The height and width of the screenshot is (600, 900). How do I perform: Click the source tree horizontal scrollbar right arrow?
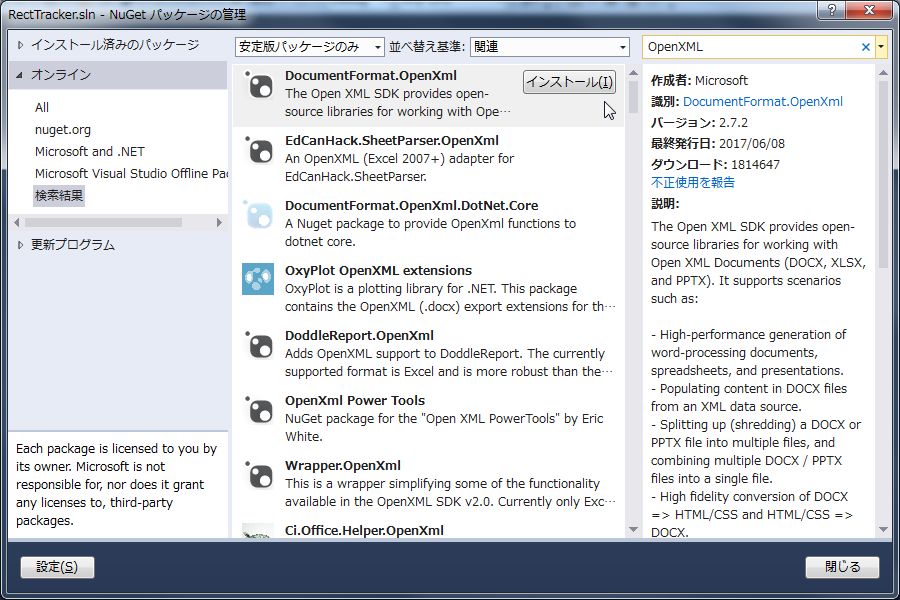[219, 222]
